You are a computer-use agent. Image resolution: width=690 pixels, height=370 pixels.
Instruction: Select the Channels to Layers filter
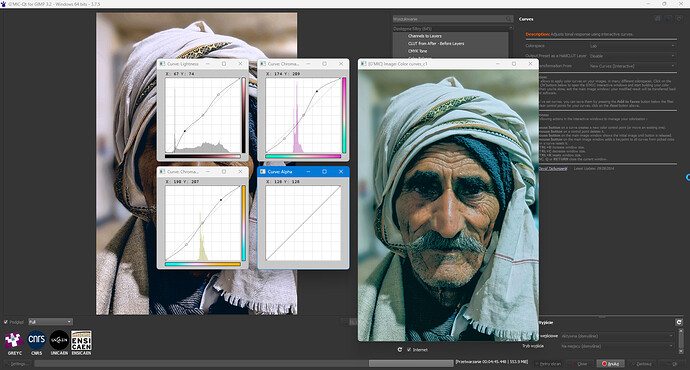click(x=425, y=36)
